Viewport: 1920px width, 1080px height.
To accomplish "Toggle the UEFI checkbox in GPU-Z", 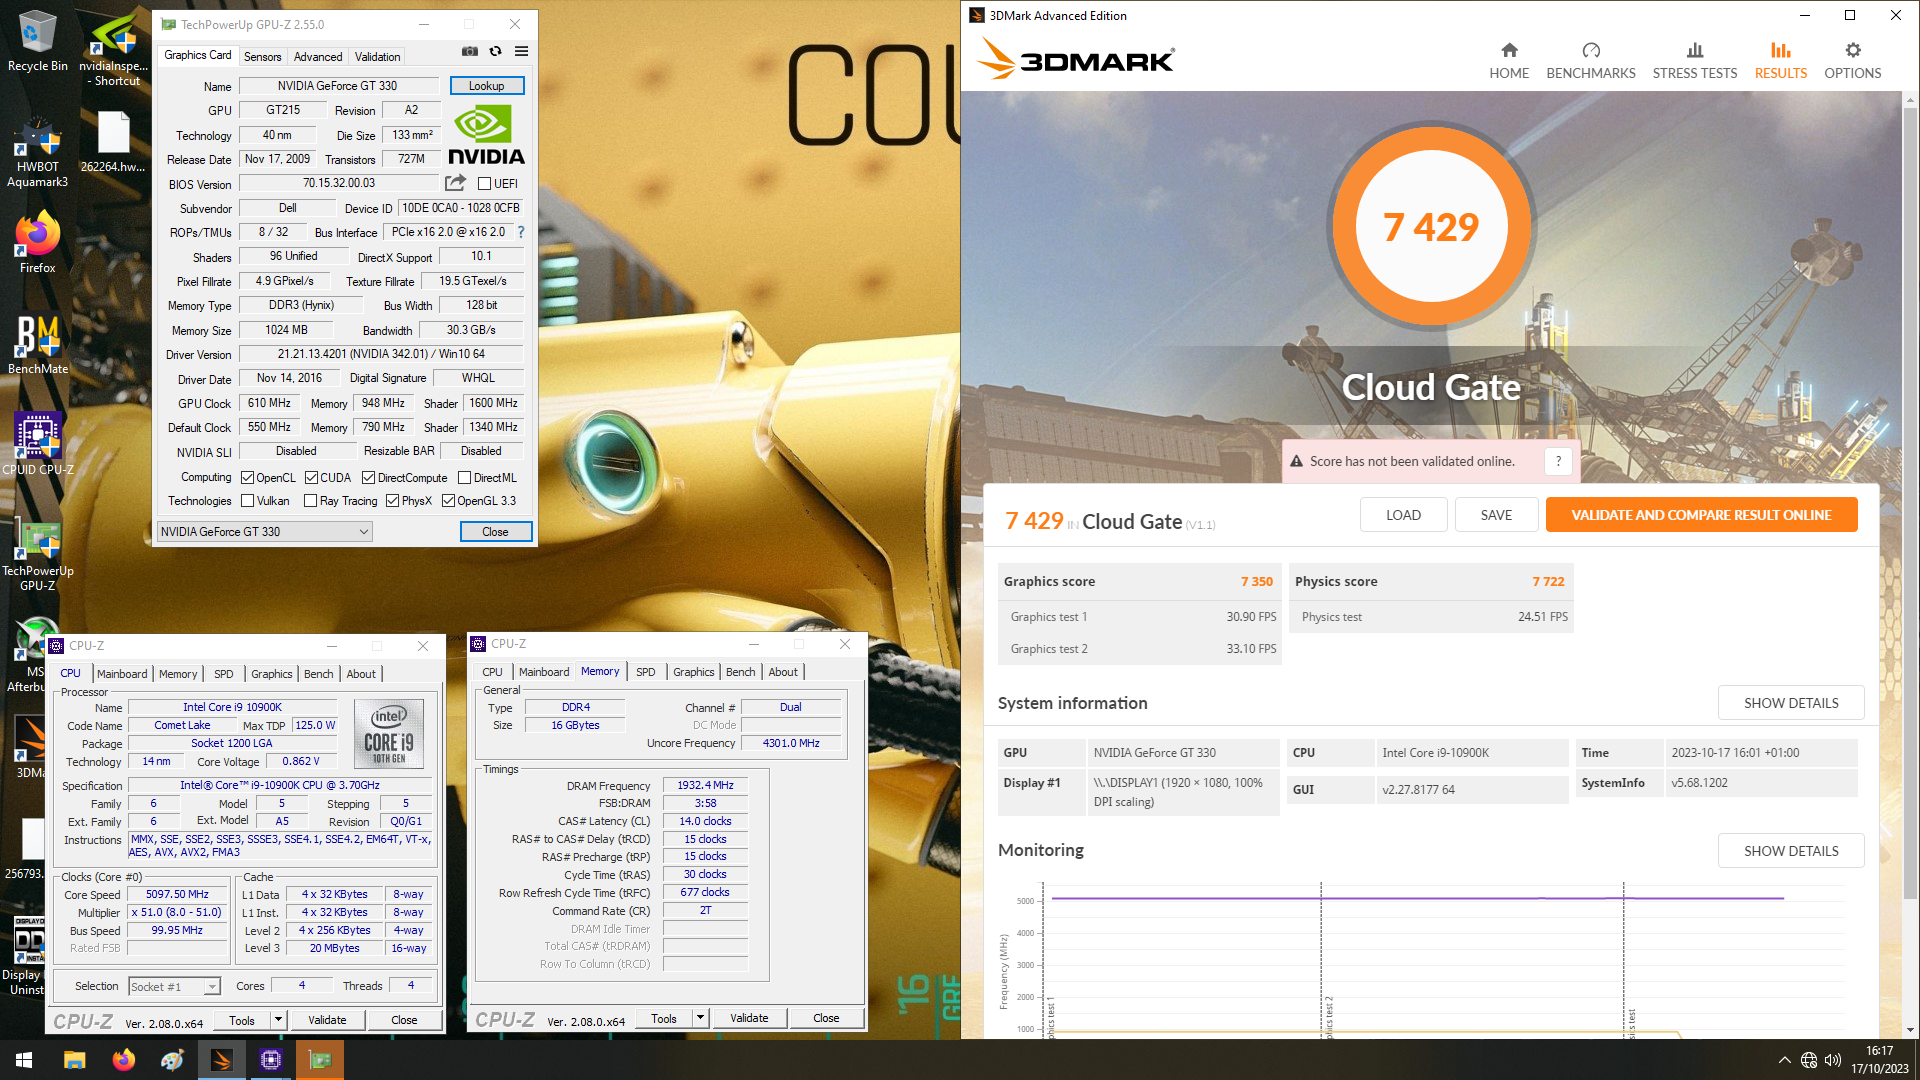I will (484, 184).
